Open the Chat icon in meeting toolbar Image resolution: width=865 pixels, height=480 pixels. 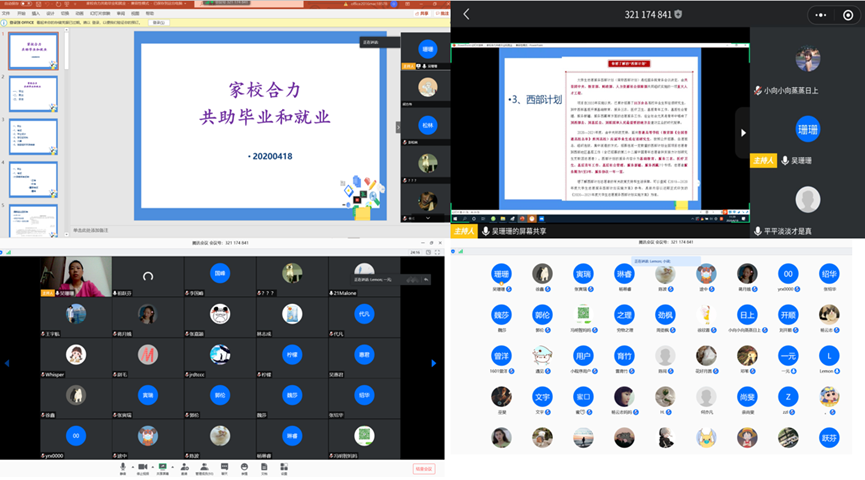click(x=225, y=469)
